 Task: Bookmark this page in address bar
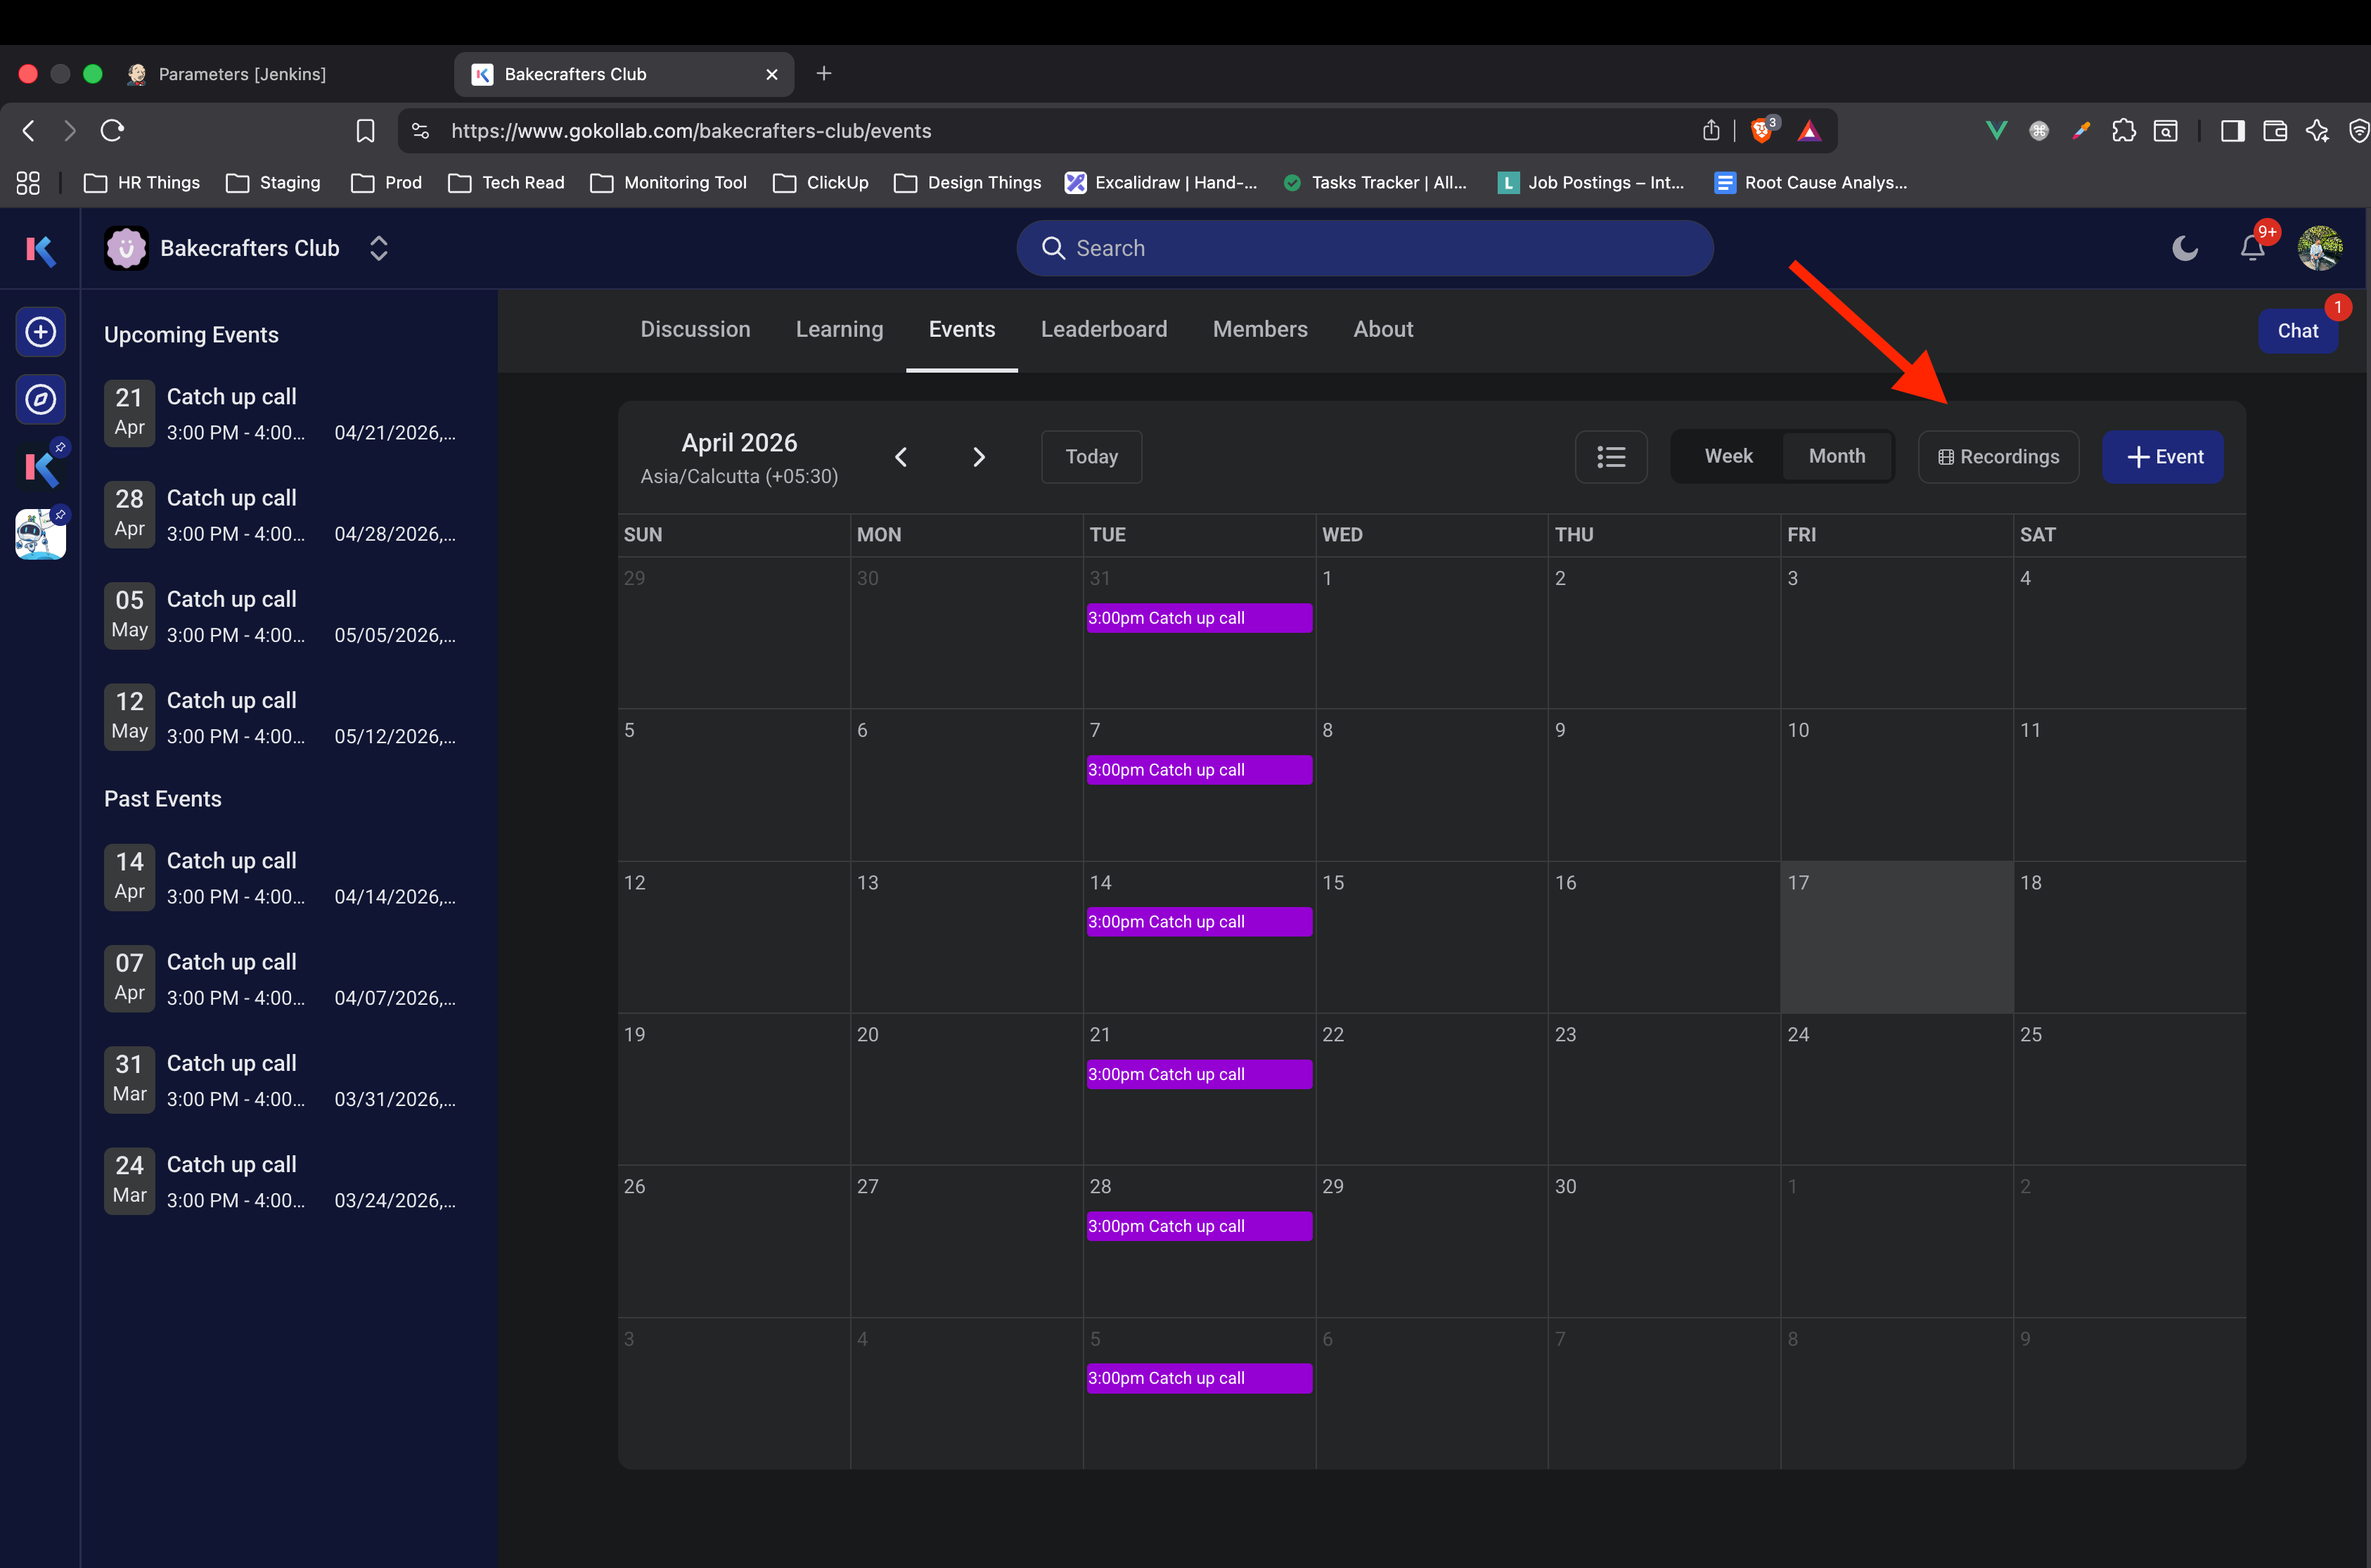[x=365, y=131]
